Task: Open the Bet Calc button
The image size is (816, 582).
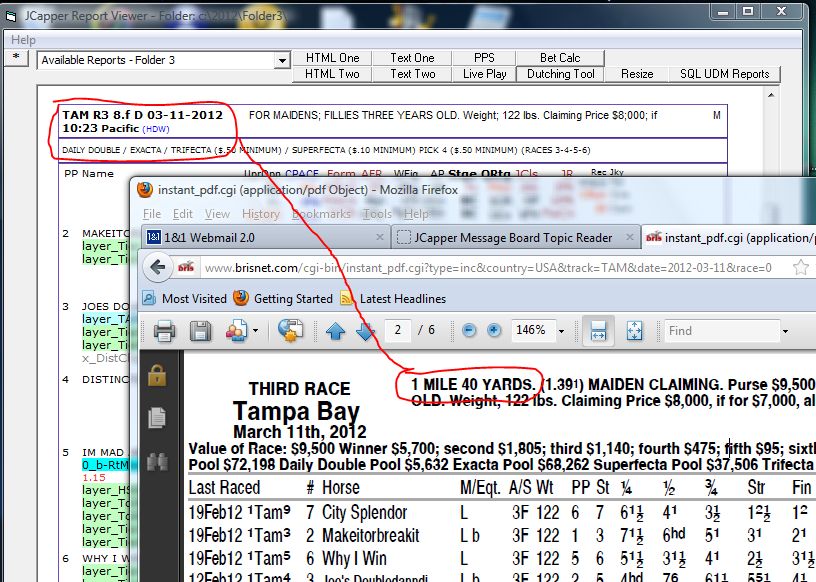Action: coord(560,58)
